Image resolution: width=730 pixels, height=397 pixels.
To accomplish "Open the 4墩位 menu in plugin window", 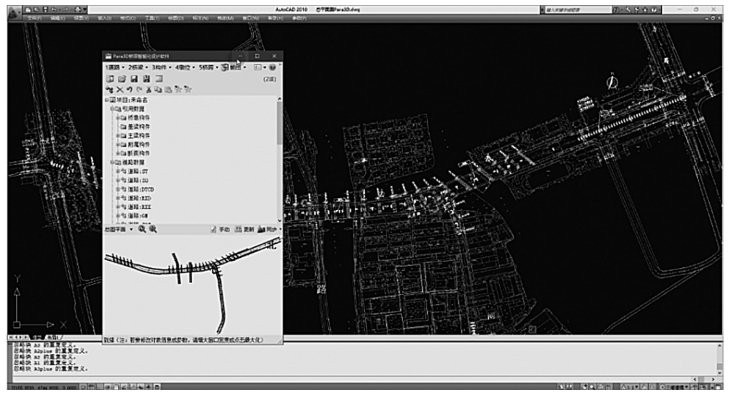I will click(x=184, y=67).
